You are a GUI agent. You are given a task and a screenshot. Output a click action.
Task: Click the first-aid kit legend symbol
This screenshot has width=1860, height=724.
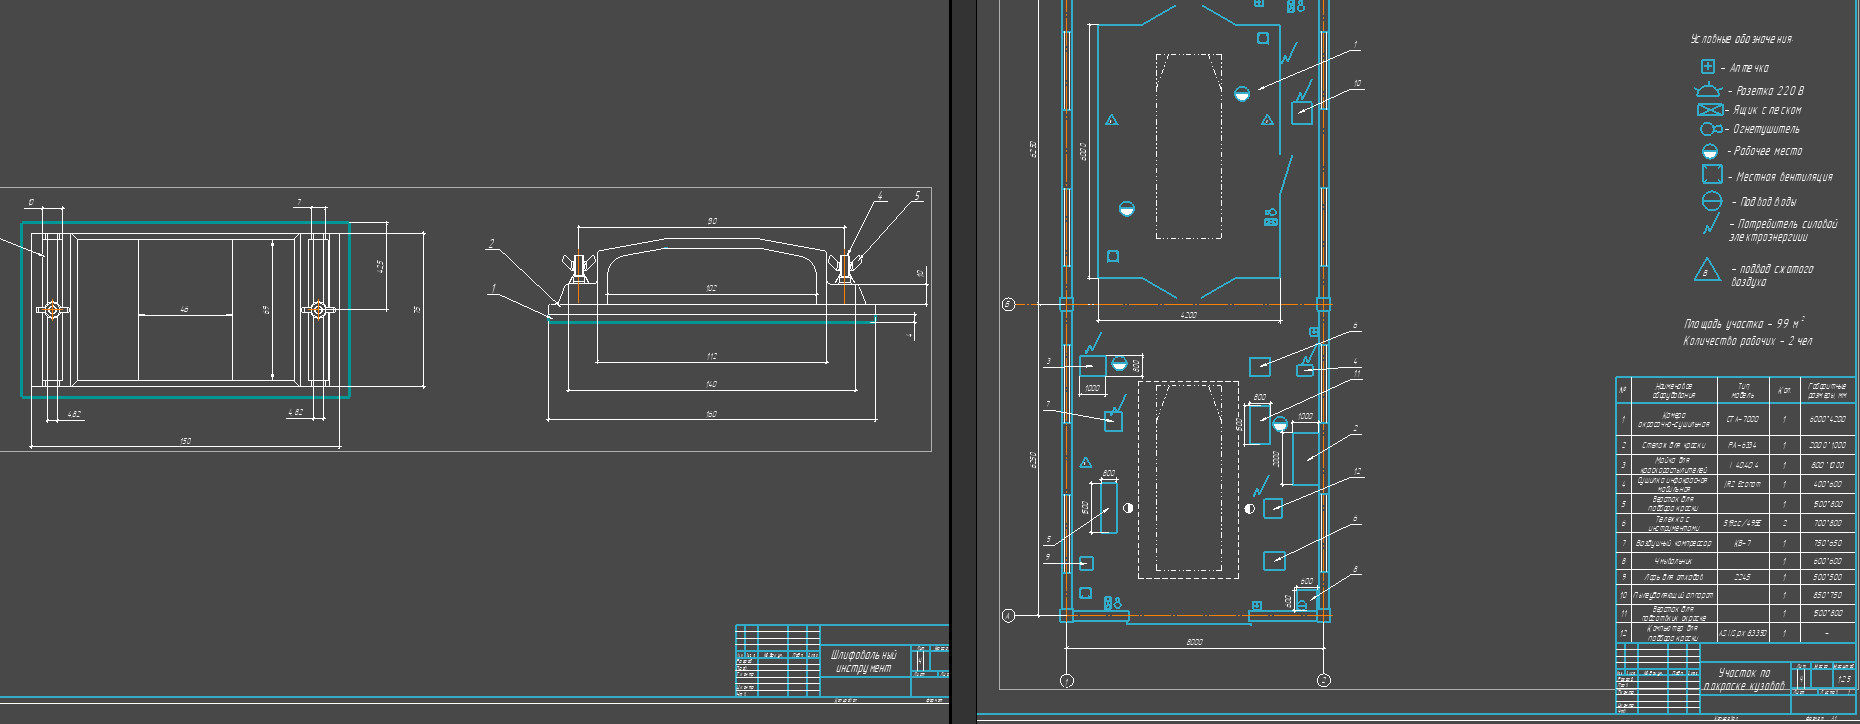[x=1708, y=66]
